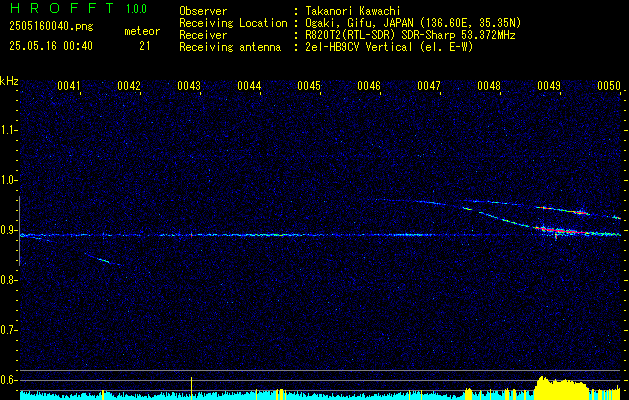Select filename 2505160040.png
The image size is (629, 400).
[x=51, y=27]
